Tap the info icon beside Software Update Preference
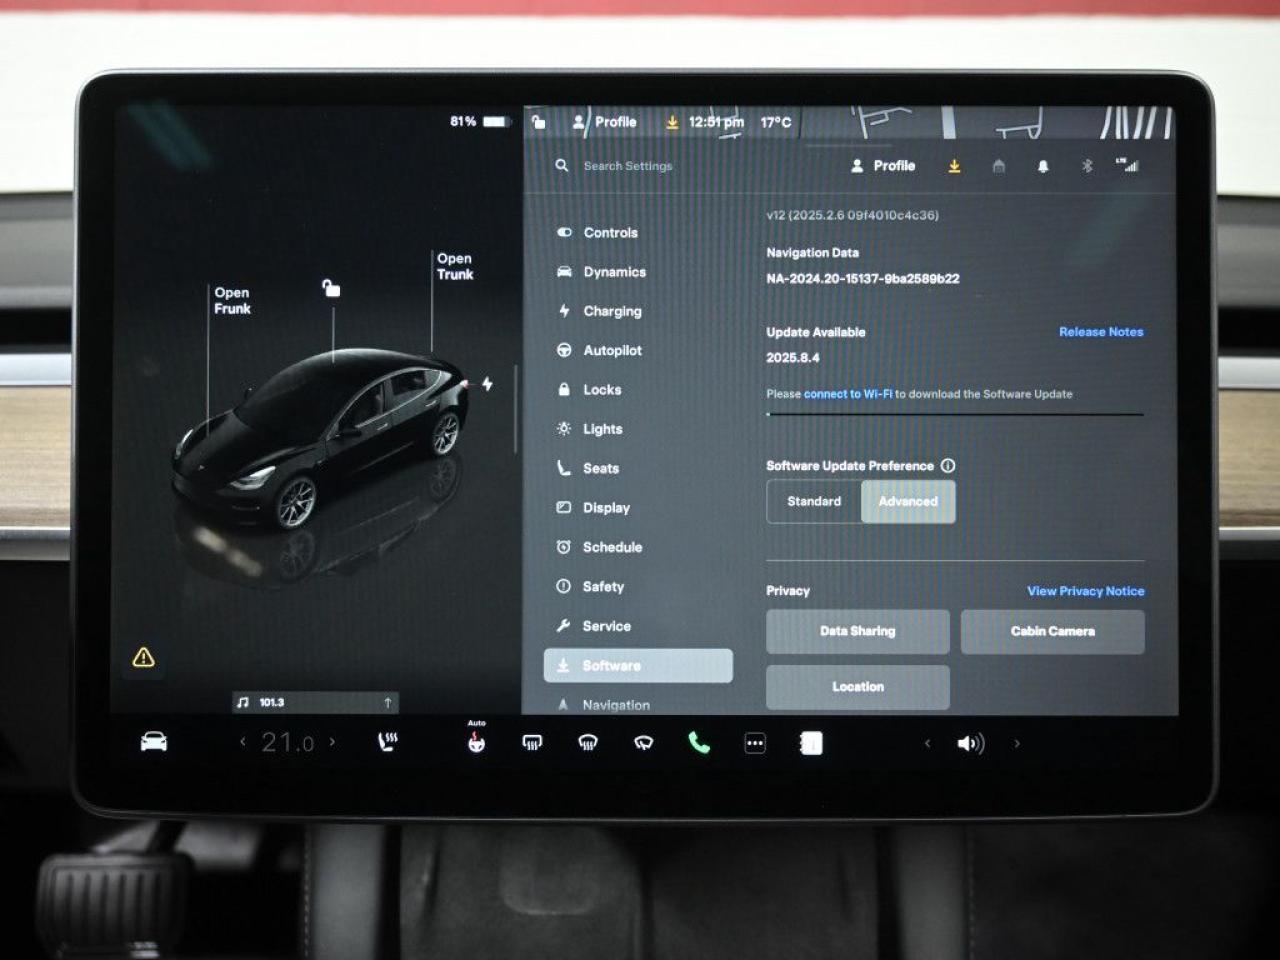Image resolution: width=1280 pixels, height=960 pixels. 948,466
